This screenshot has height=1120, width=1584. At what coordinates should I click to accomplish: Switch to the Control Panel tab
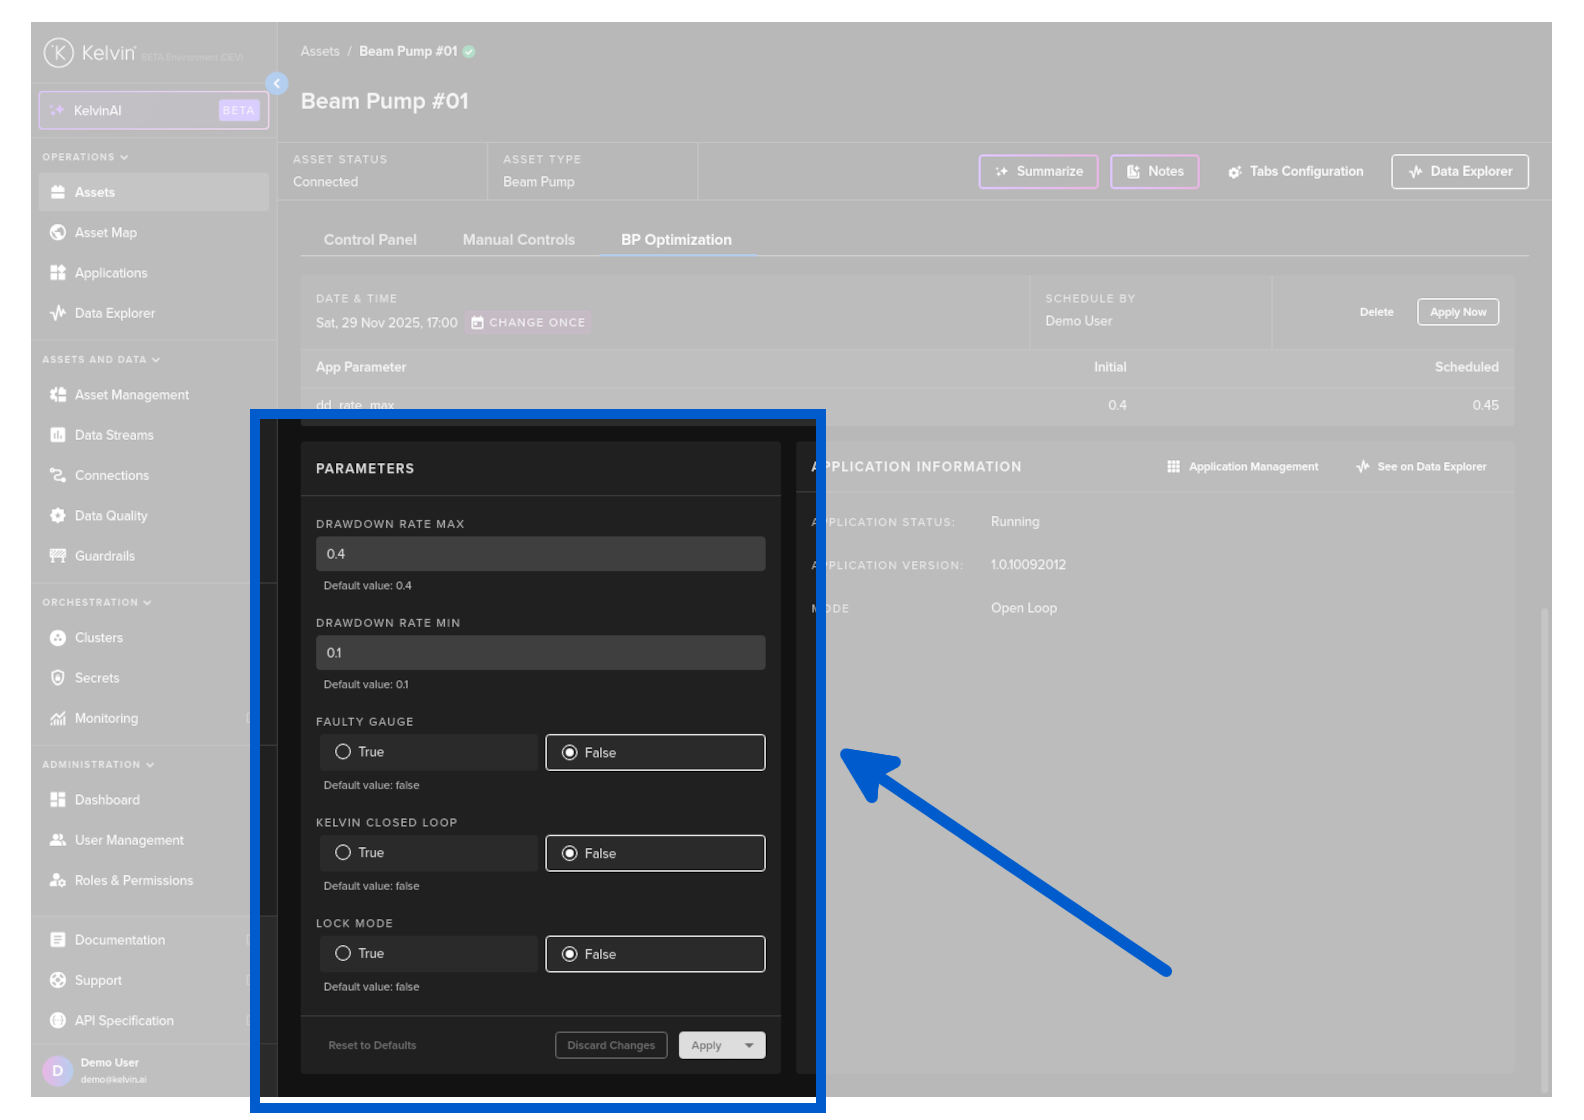tap(370, 240)
